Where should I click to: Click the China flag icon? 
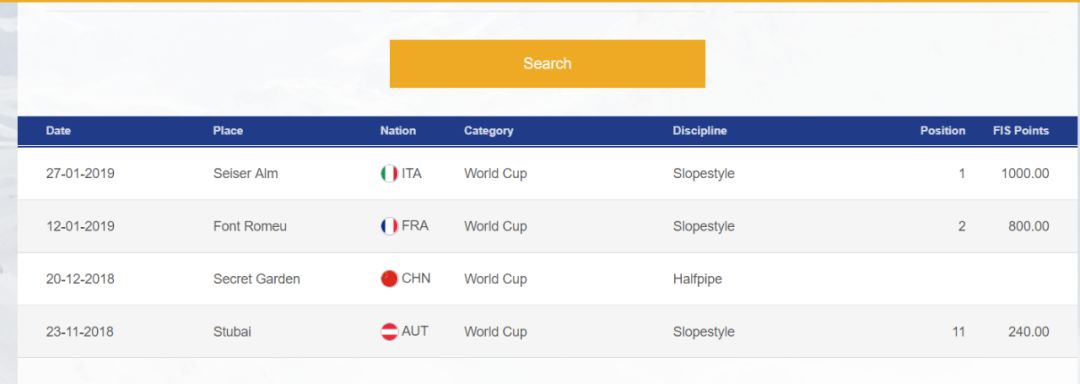click(x=389, y=279)
